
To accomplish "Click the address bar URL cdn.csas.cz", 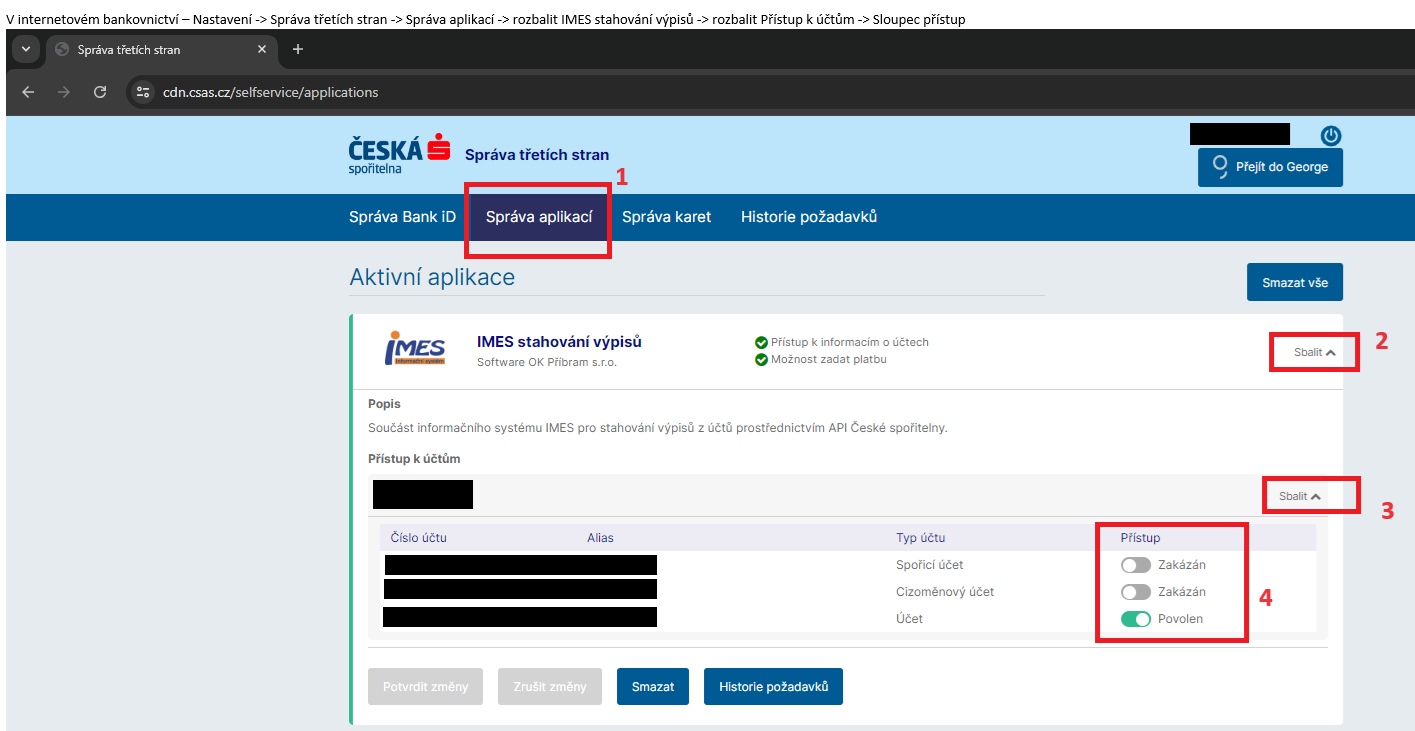I will (270, 92).
